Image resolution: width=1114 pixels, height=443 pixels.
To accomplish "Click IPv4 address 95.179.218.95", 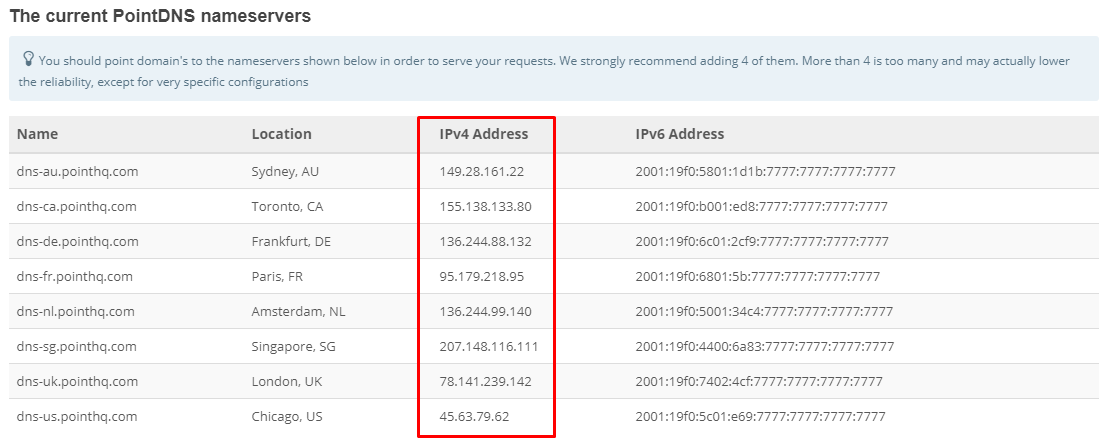I will (482, 276).
